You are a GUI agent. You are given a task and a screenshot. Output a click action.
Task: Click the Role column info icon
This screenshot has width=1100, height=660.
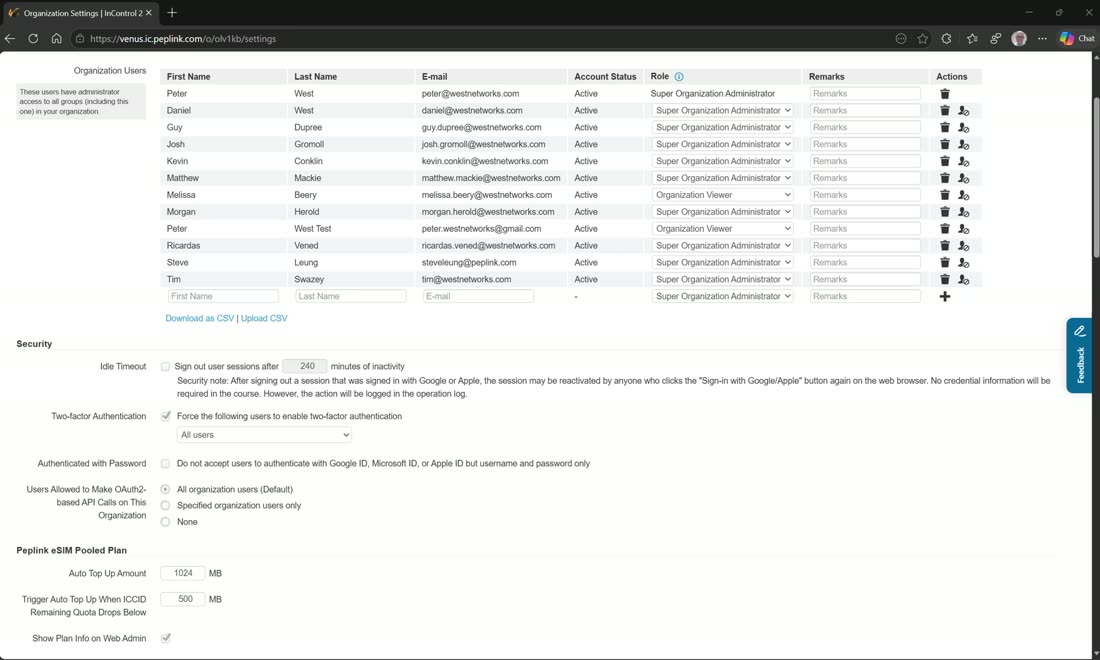coord(678,76)
